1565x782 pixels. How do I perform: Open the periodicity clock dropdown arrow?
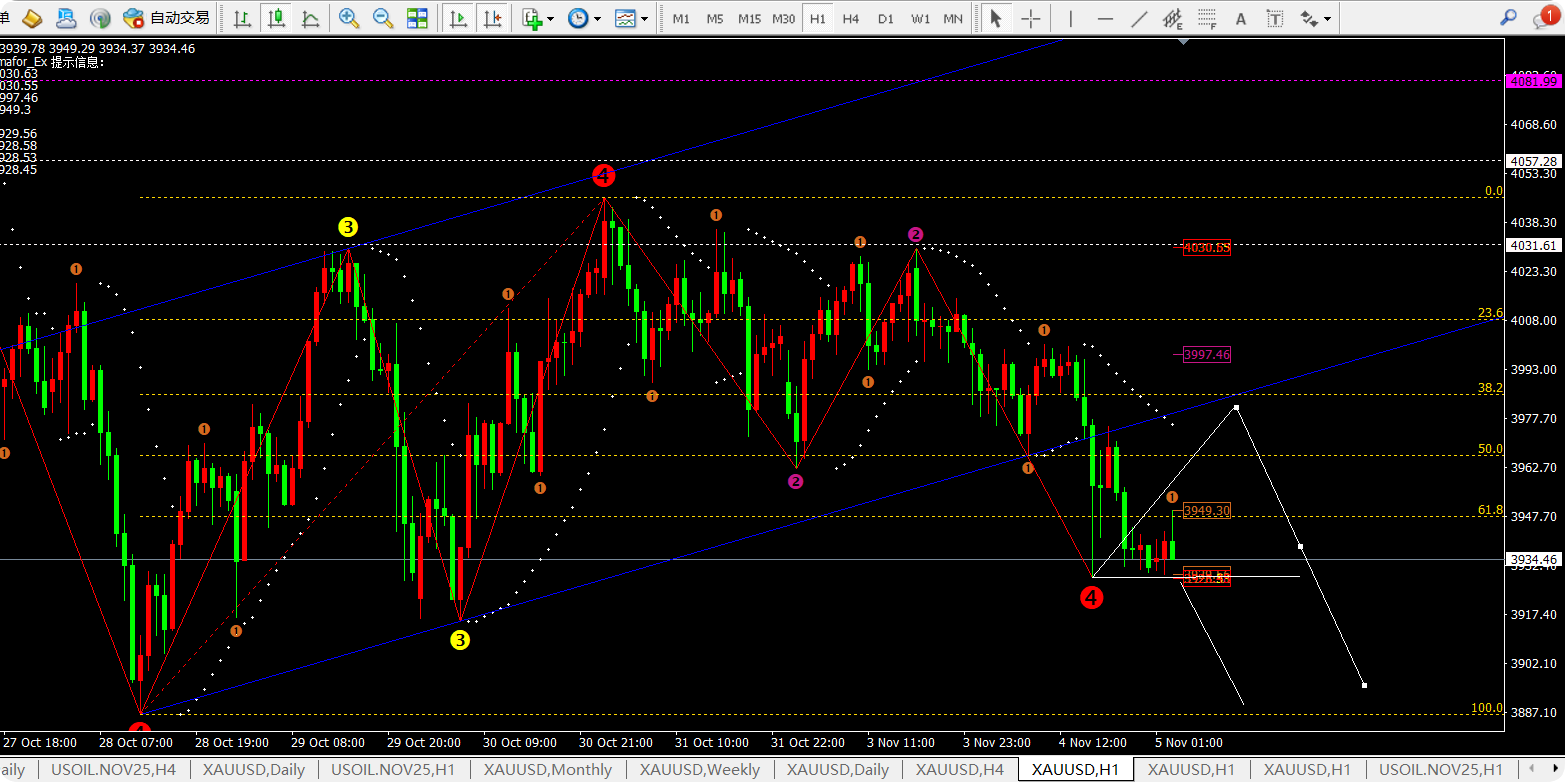597,18
